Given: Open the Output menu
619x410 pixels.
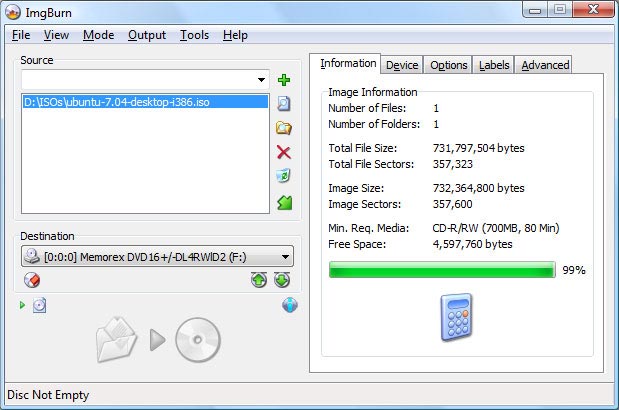Looking at the screenshot, I should 147,35.
